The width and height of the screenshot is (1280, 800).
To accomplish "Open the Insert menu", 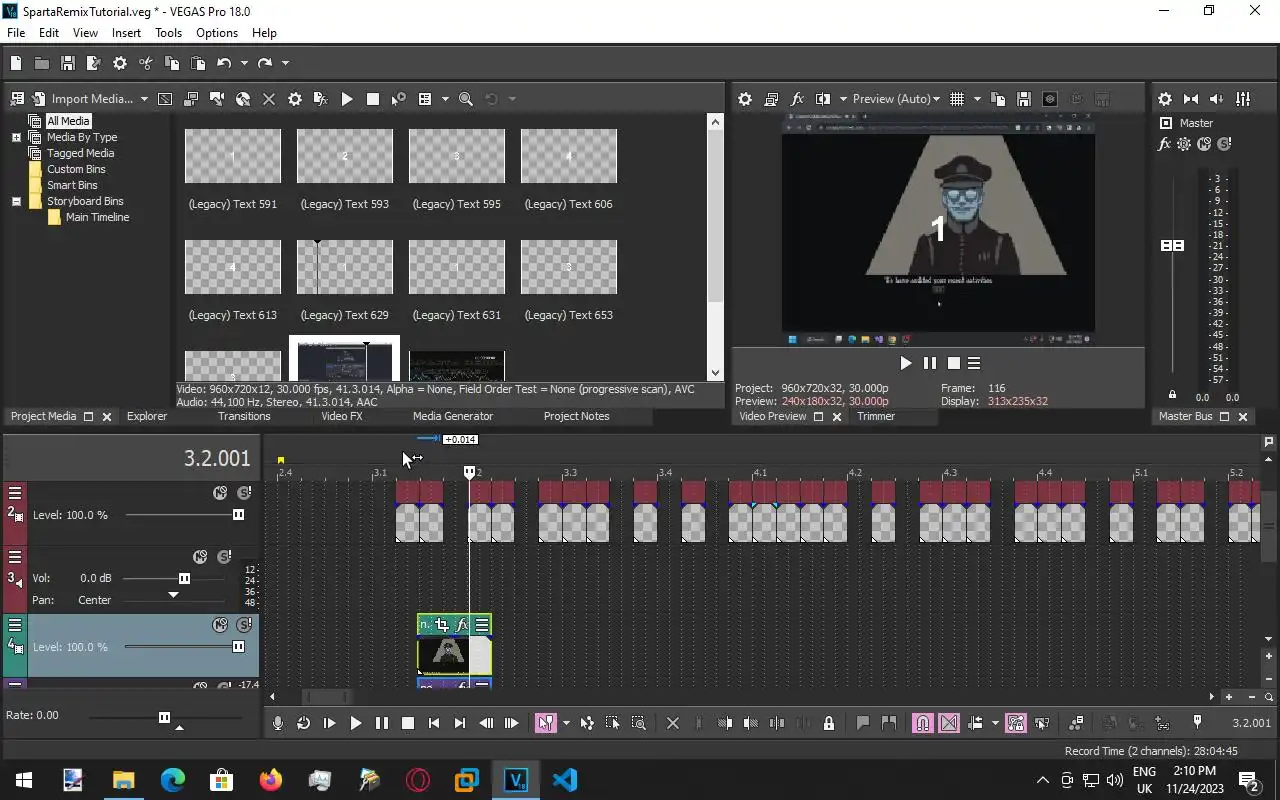I will [126, 33].
